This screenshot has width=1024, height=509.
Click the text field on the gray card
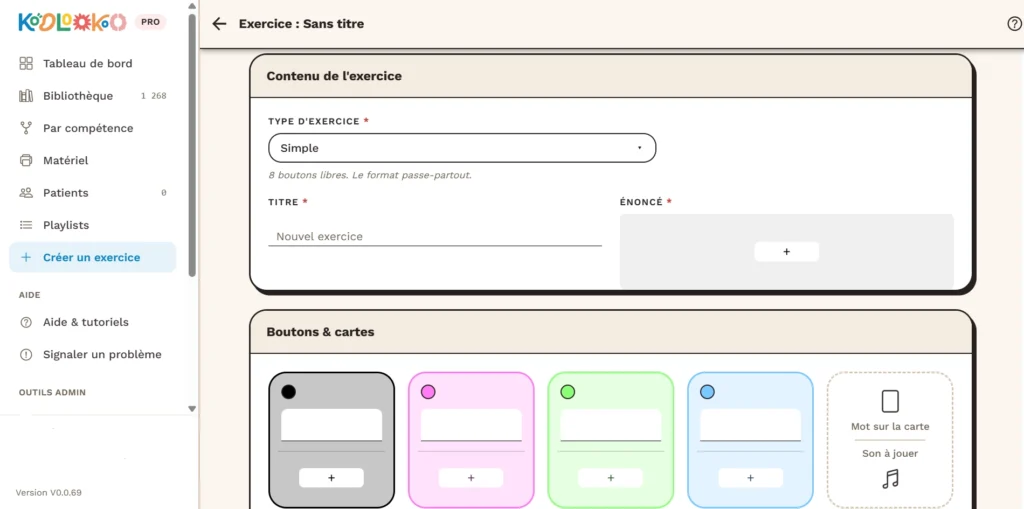click(x=332, y=425)
